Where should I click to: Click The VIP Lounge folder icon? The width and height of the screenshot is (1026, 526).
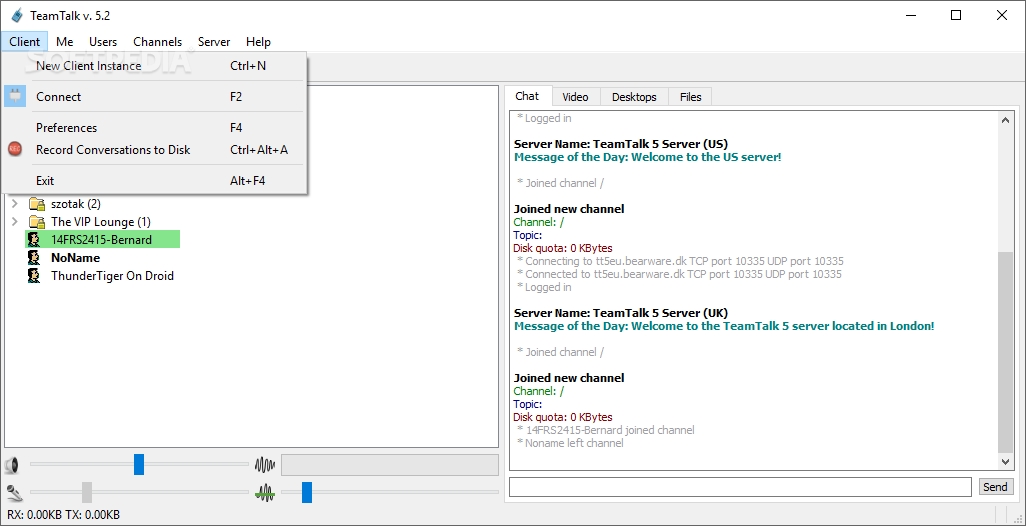(37, 222)
